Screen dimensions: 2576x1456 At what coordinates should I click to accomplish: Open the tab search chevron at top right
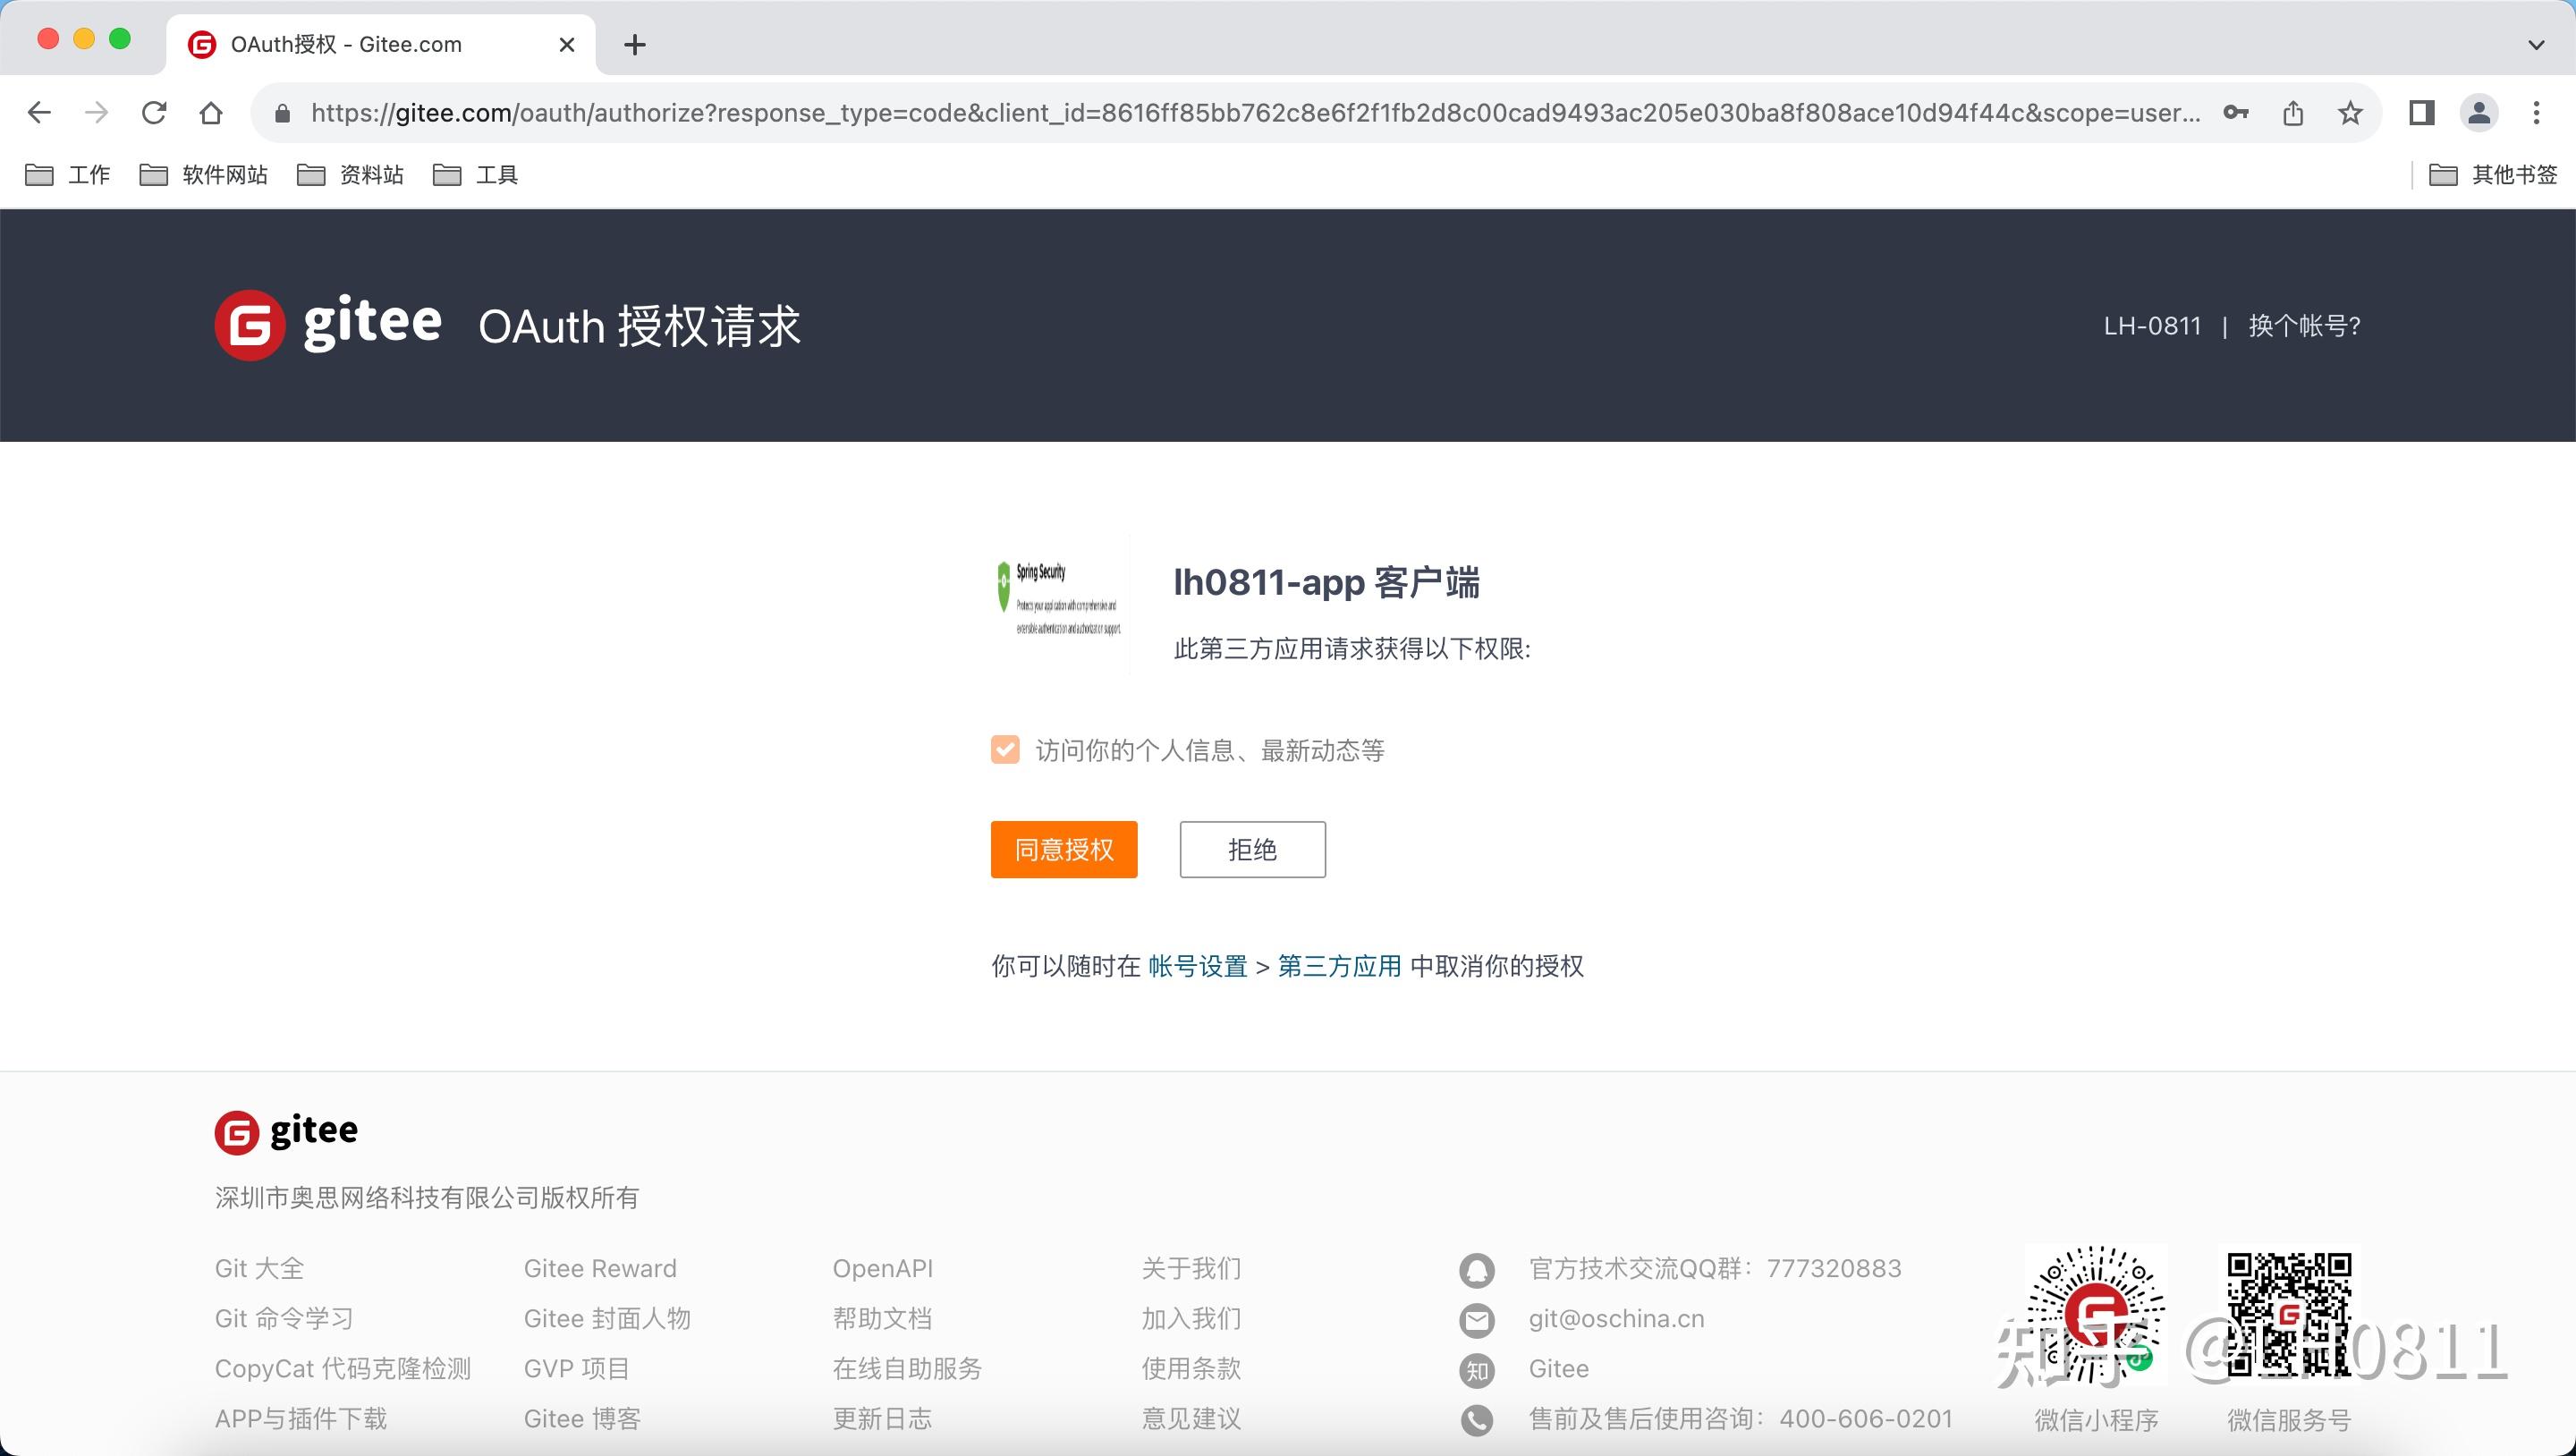click(2535, 44)
